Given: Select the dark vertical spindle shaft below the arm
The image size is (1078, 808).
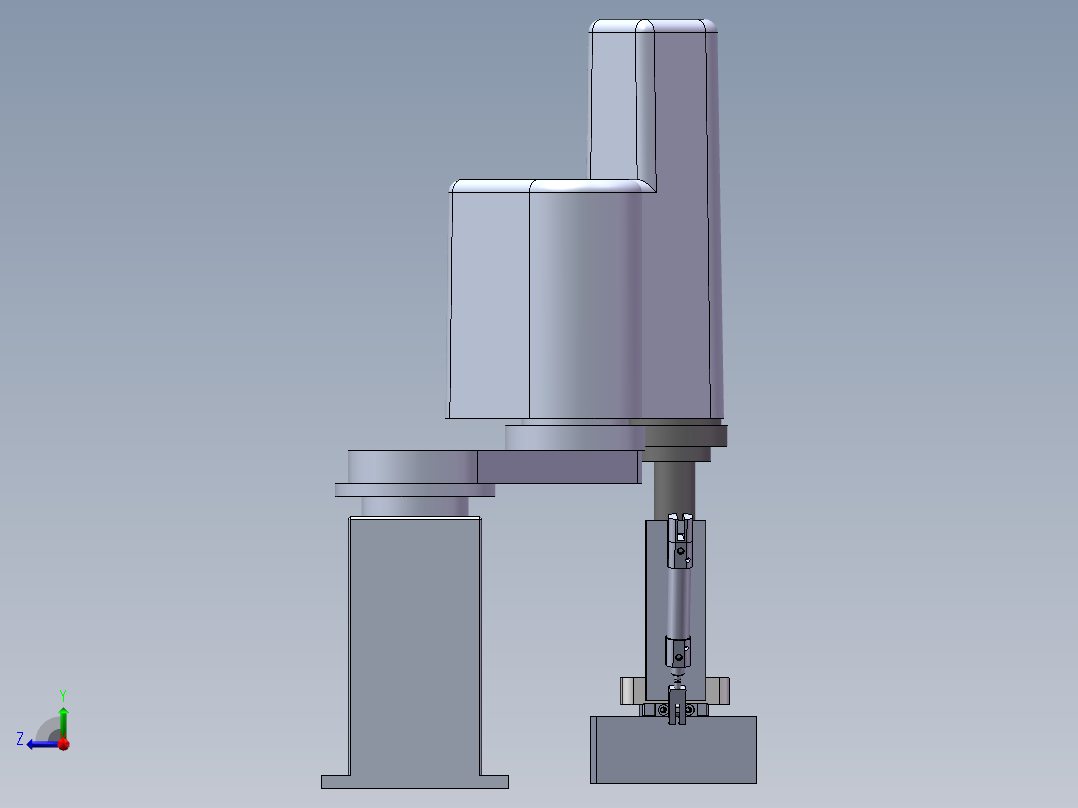Looking at the screenshot, I should click(x=674, y=490).
